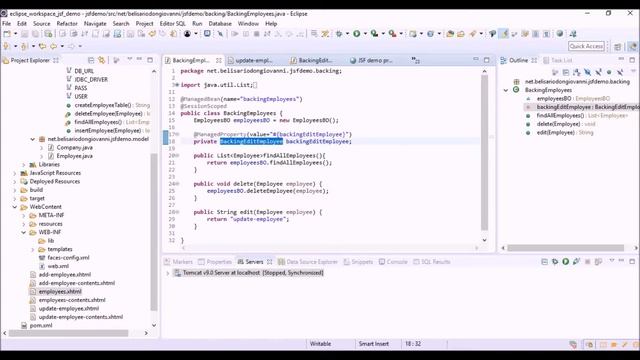Click the Skip All Breakpoints toolbar icon
This screenshot has width=640, height=360.
coord(220,34)
